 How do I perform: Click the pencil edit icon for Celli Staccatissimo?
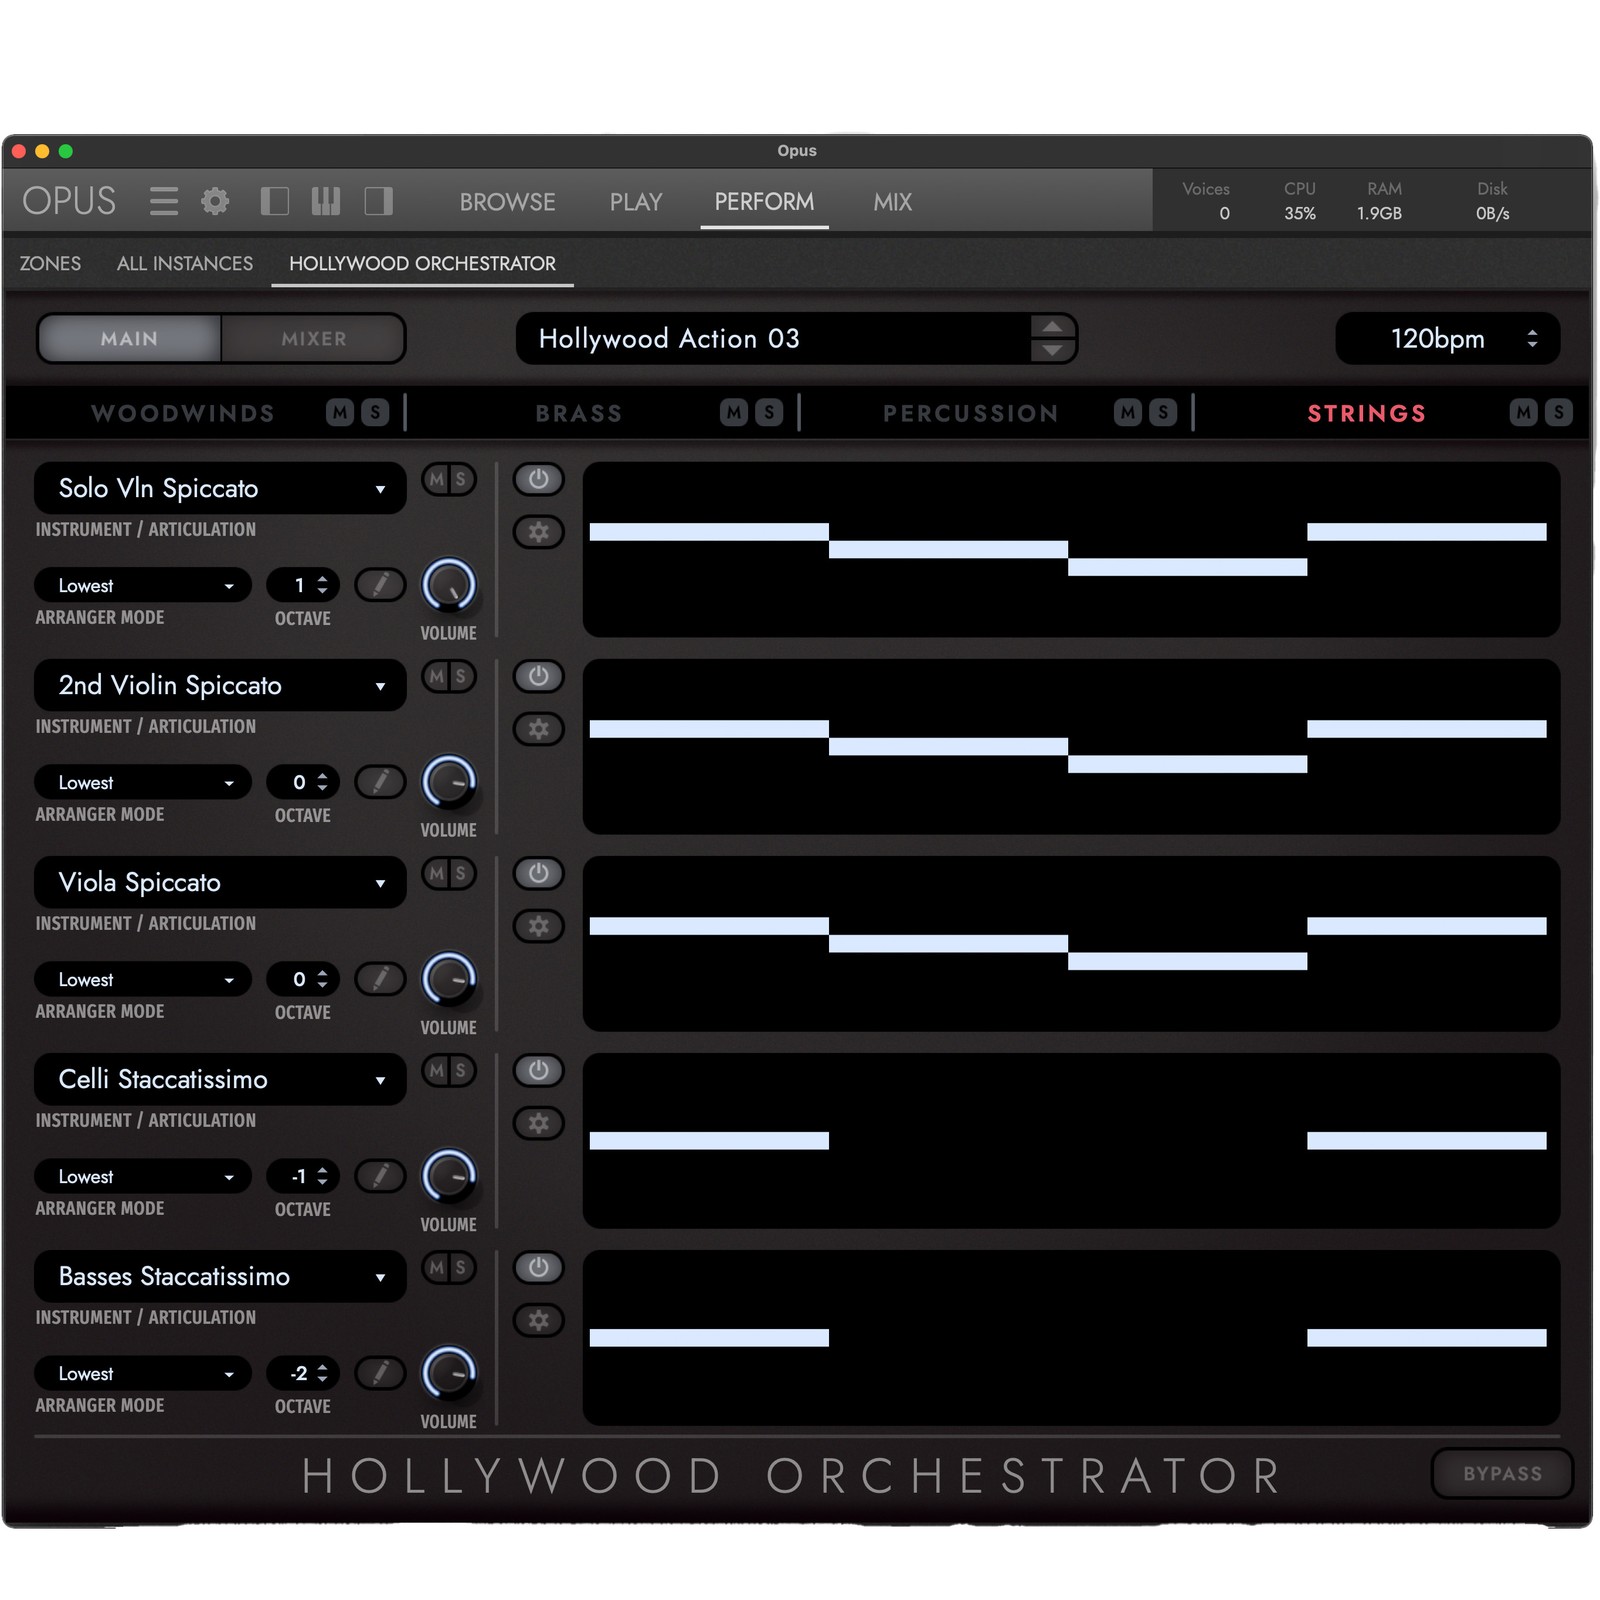(380, 1176)
